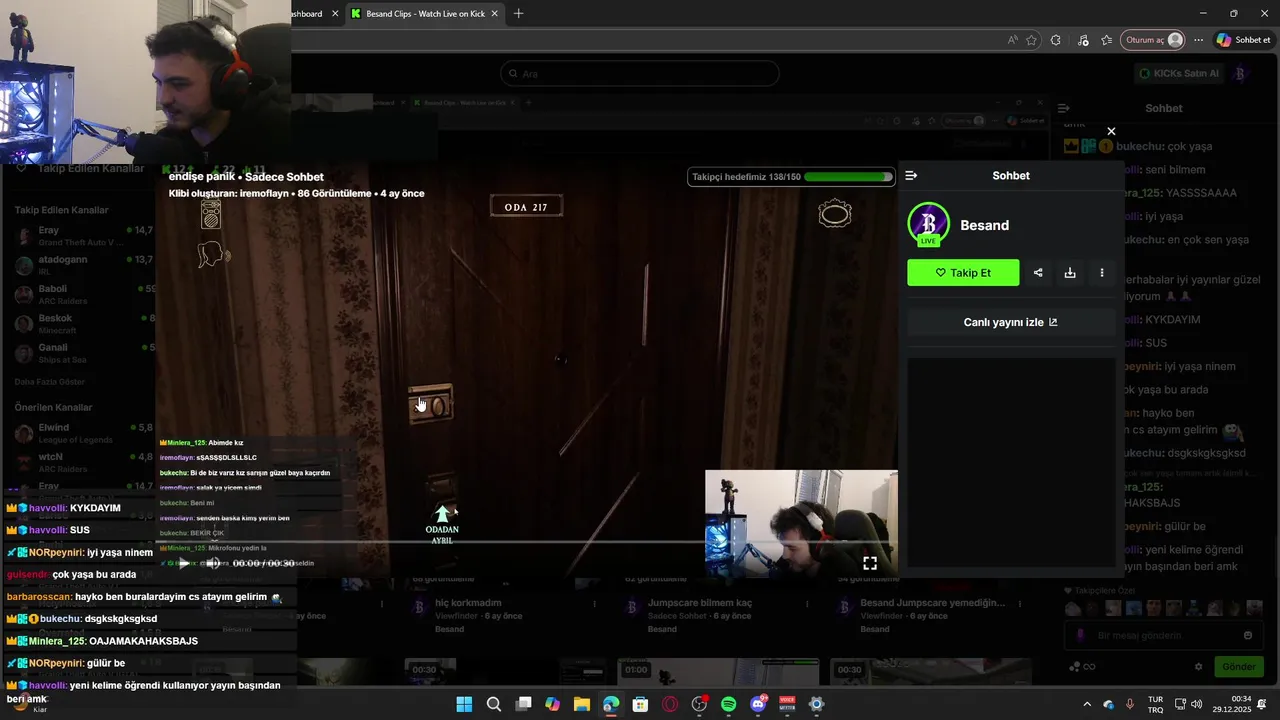Focus the Kick search box labeled Ara
This screenshot has height=720, width=1280.
click(x=640, y=73)
